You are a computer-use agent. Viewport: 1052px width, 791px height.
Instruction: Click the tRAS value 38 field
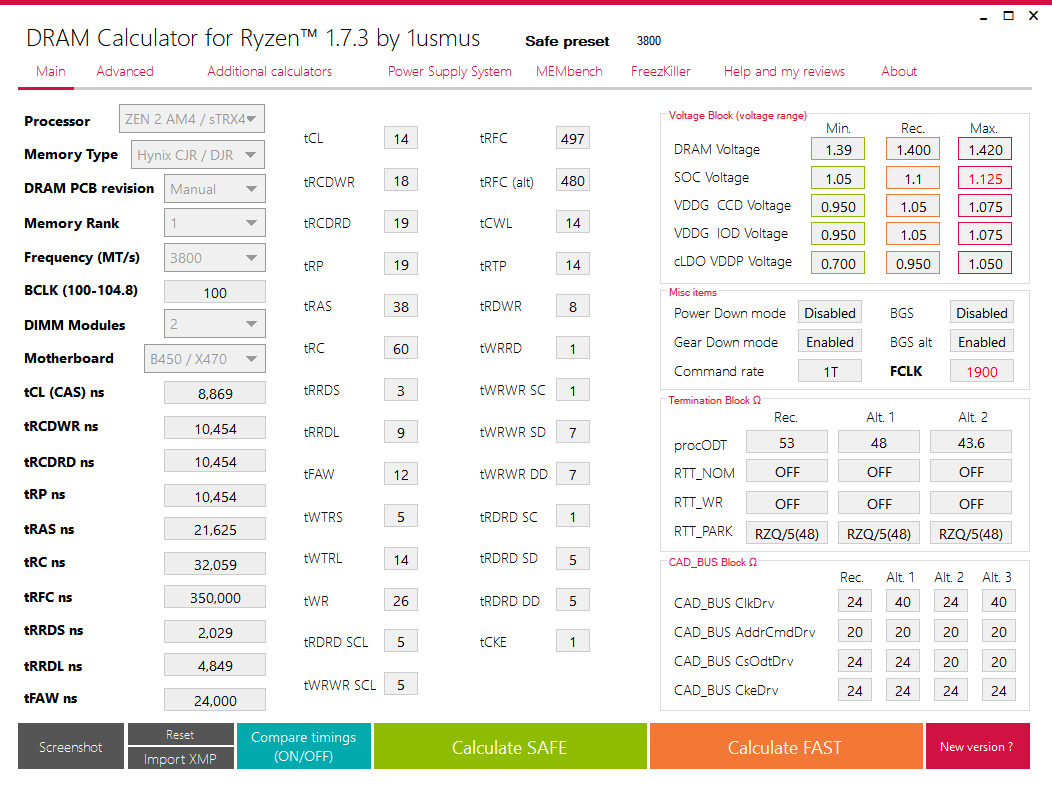click(x=401, y=306)
